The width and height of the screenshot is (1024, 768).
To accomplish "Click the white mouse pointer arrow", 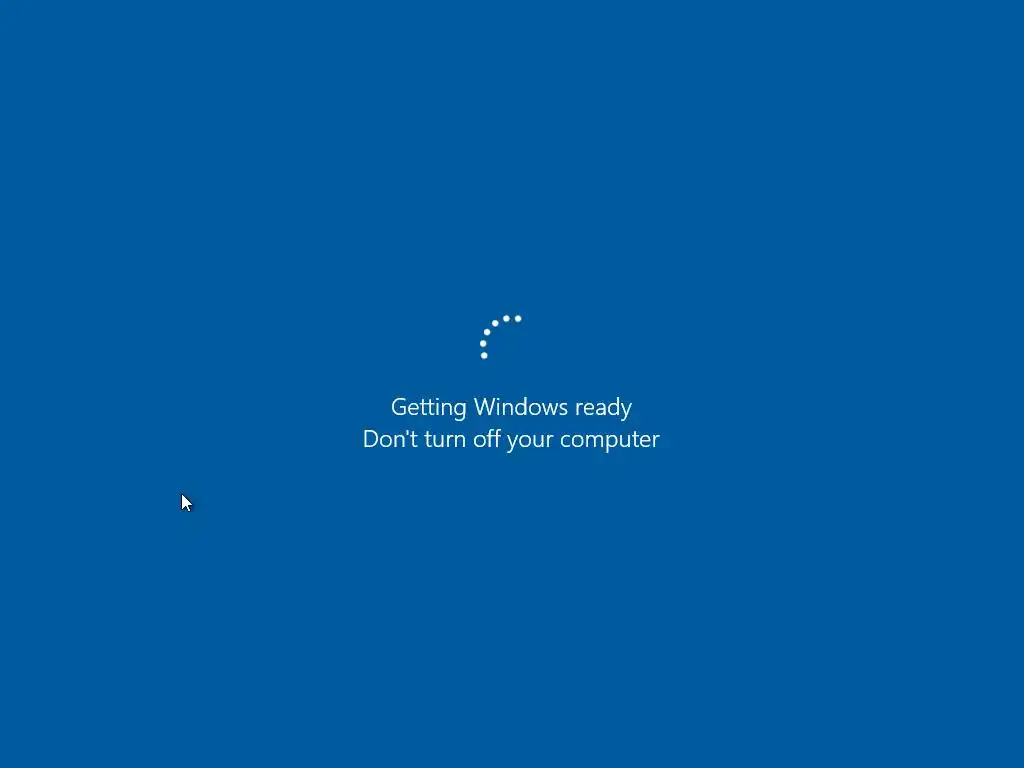I will [187, 503].
